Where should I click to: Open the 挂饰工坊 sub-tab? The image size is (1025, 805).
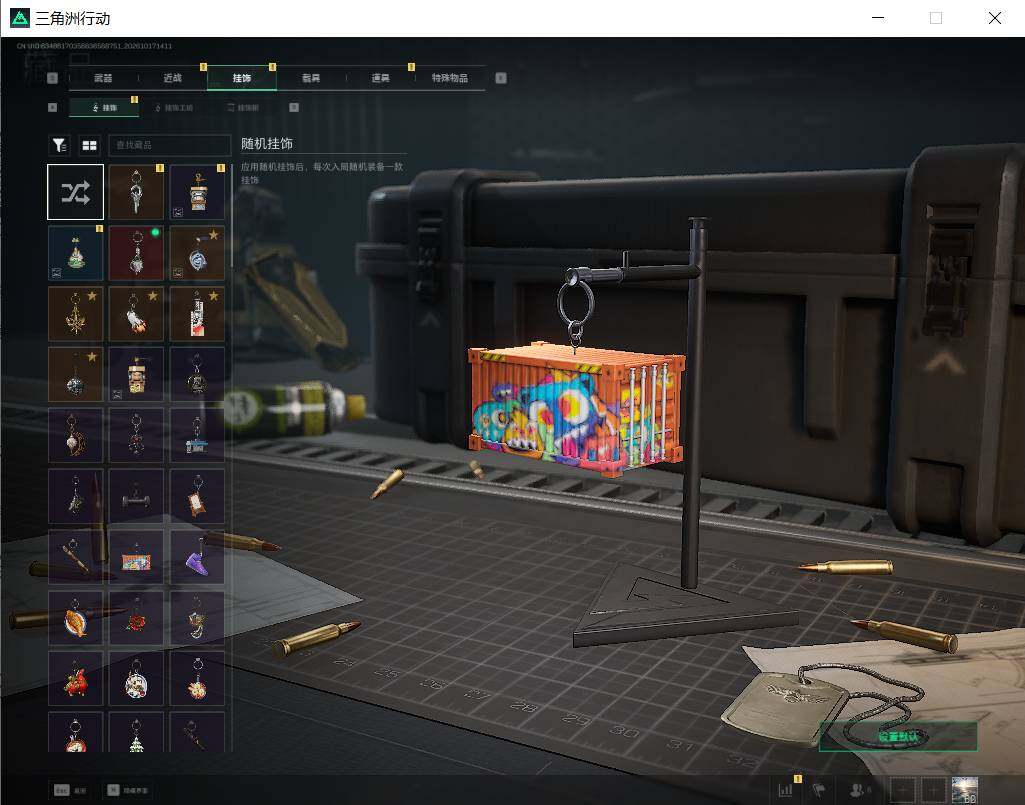[x=175, y=107]
